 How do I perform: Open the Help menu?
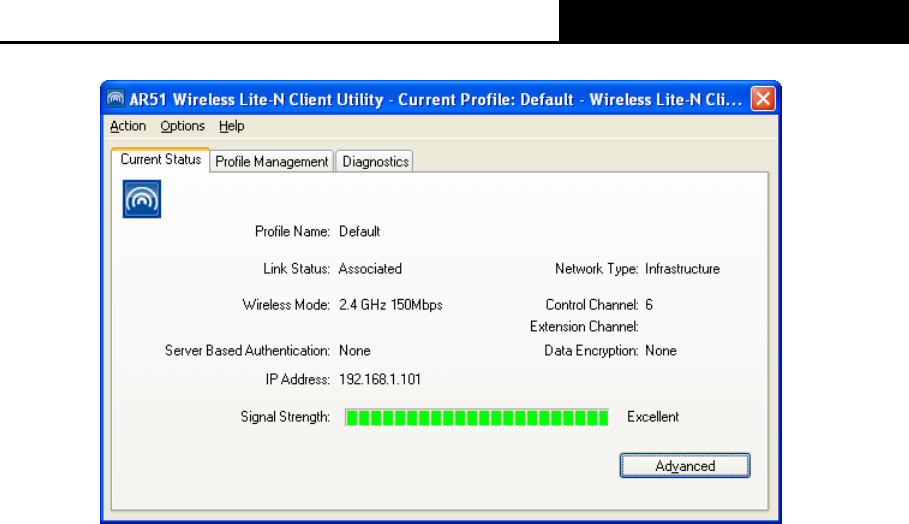231,126
